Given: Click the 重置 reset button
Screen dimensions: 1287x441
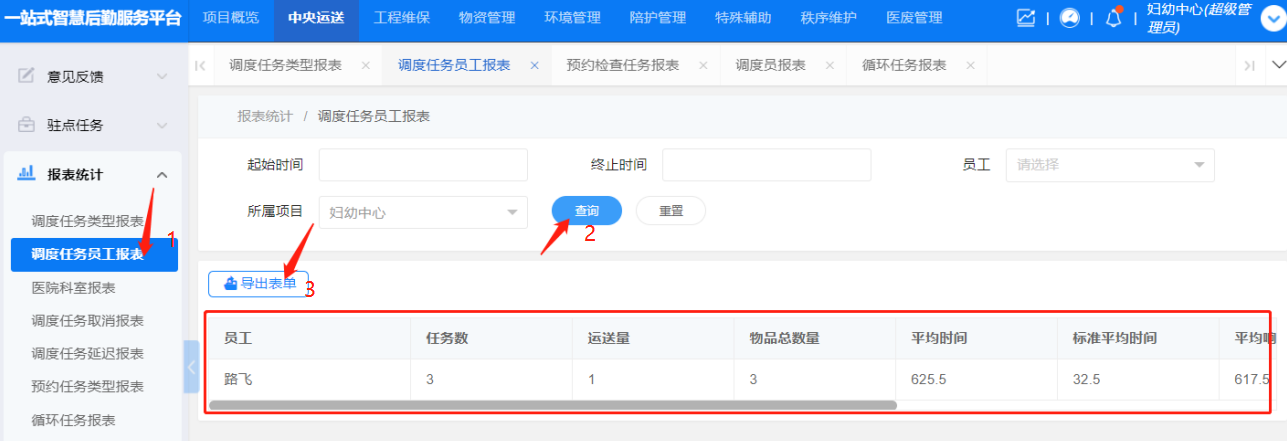Looking at the screenshot, I should point(671,211).
